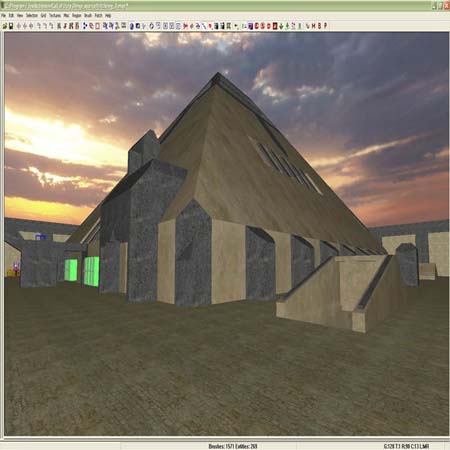Click the dark red square patch toolbar icon
The width and height of the screenshot is (450, 450).
(x=275, y=26)
